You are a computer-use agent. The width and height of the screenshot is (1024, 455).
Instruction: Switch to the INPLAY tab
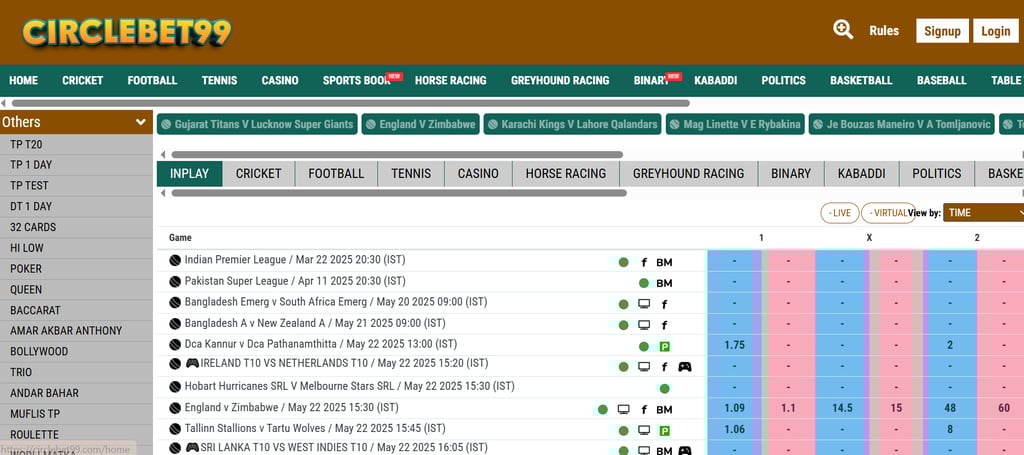click(x=189, y=174)
